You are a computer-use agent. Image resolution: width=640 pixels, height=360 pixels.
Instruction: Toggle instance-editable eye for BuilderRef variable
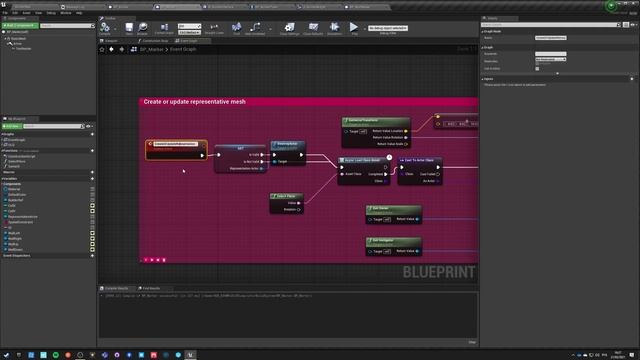click(92, 200)
